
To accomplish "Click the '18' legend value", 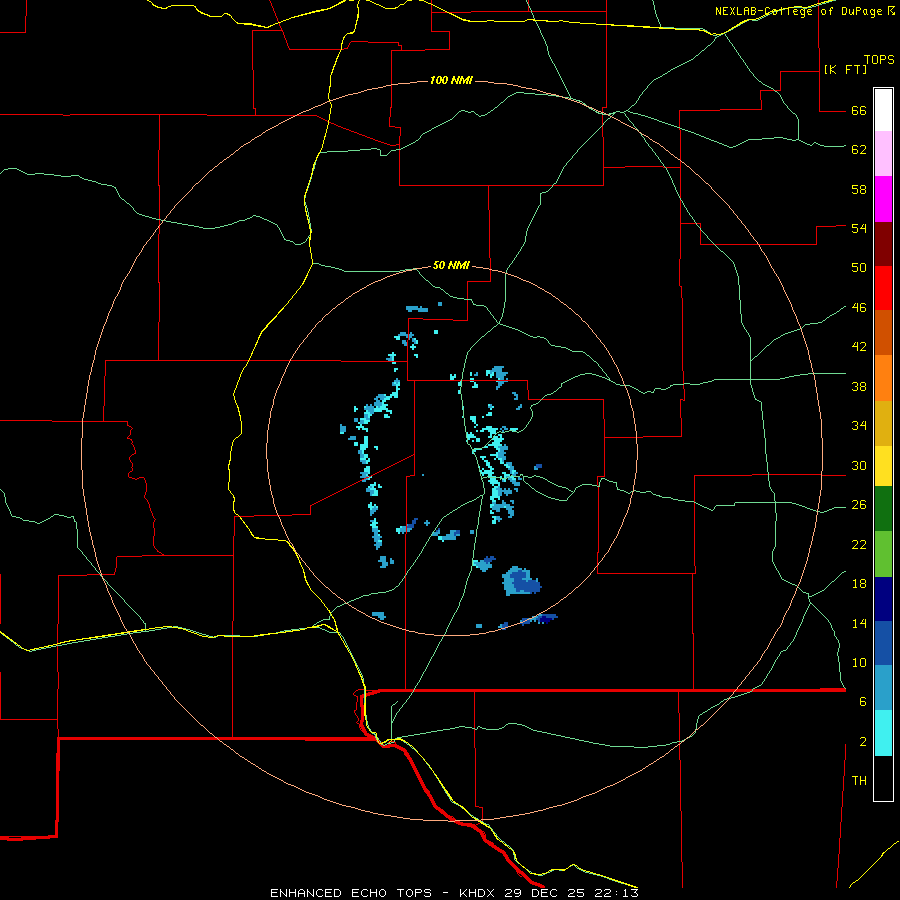I will 859,584.
